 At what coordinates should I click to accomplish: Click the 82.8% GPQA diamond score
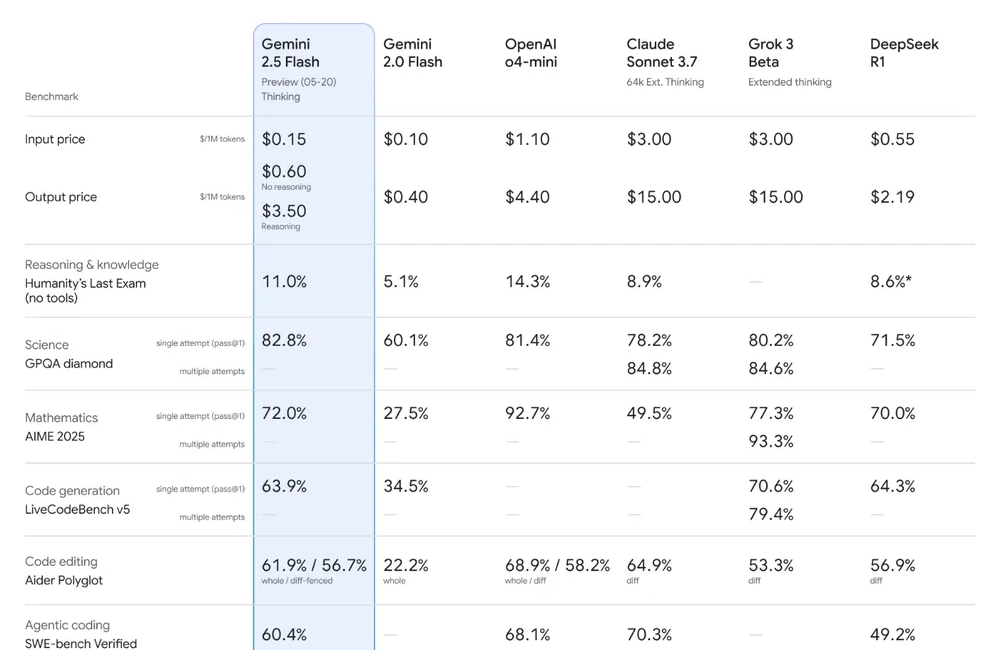(284, 340)
